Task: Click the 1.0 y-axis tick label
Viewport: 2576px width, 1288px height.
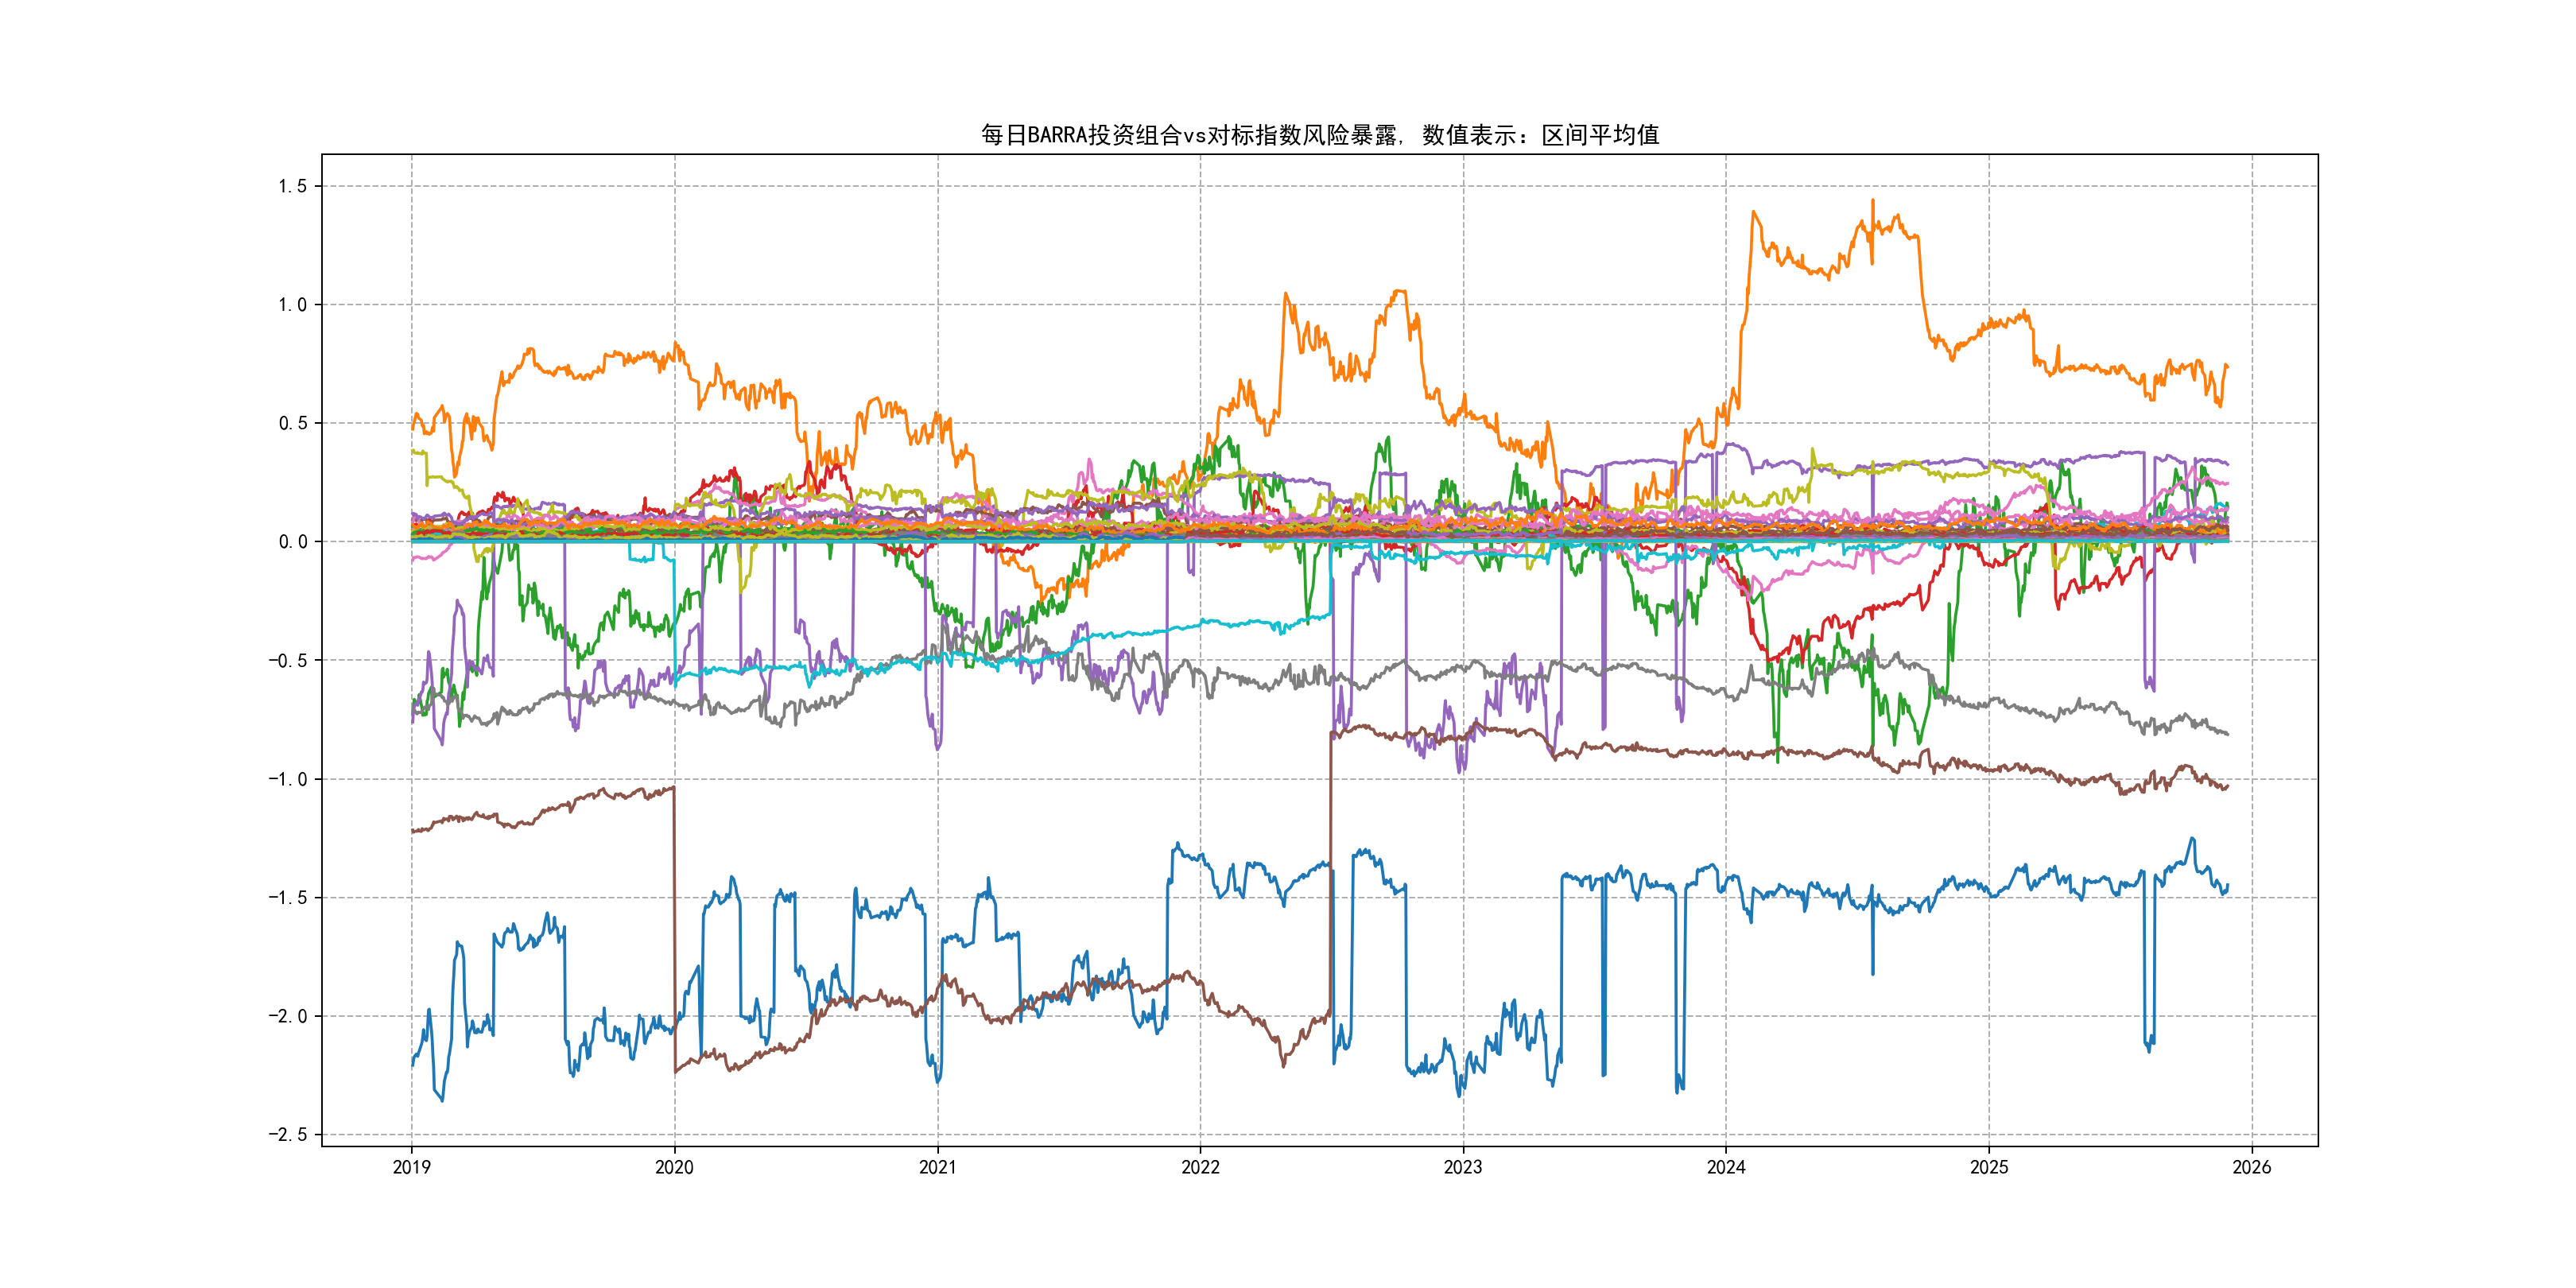Action: 292,305
